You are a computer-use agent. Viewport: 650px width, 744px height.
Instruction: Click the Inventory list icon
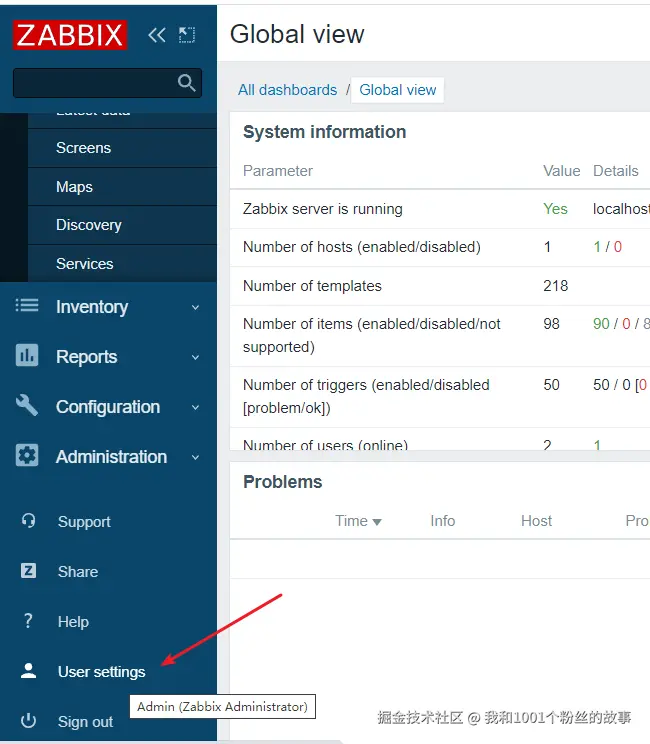point(27,306)
